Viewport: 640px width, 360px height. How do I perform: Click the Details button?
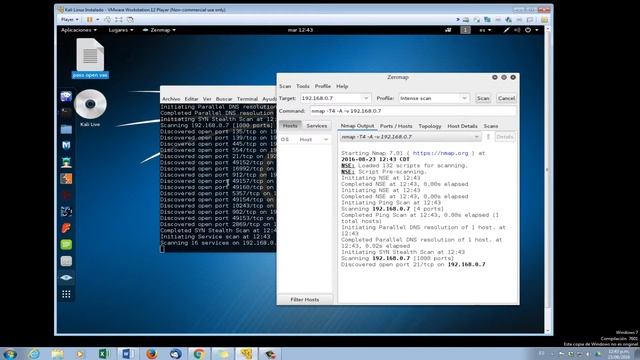(504, 137)
